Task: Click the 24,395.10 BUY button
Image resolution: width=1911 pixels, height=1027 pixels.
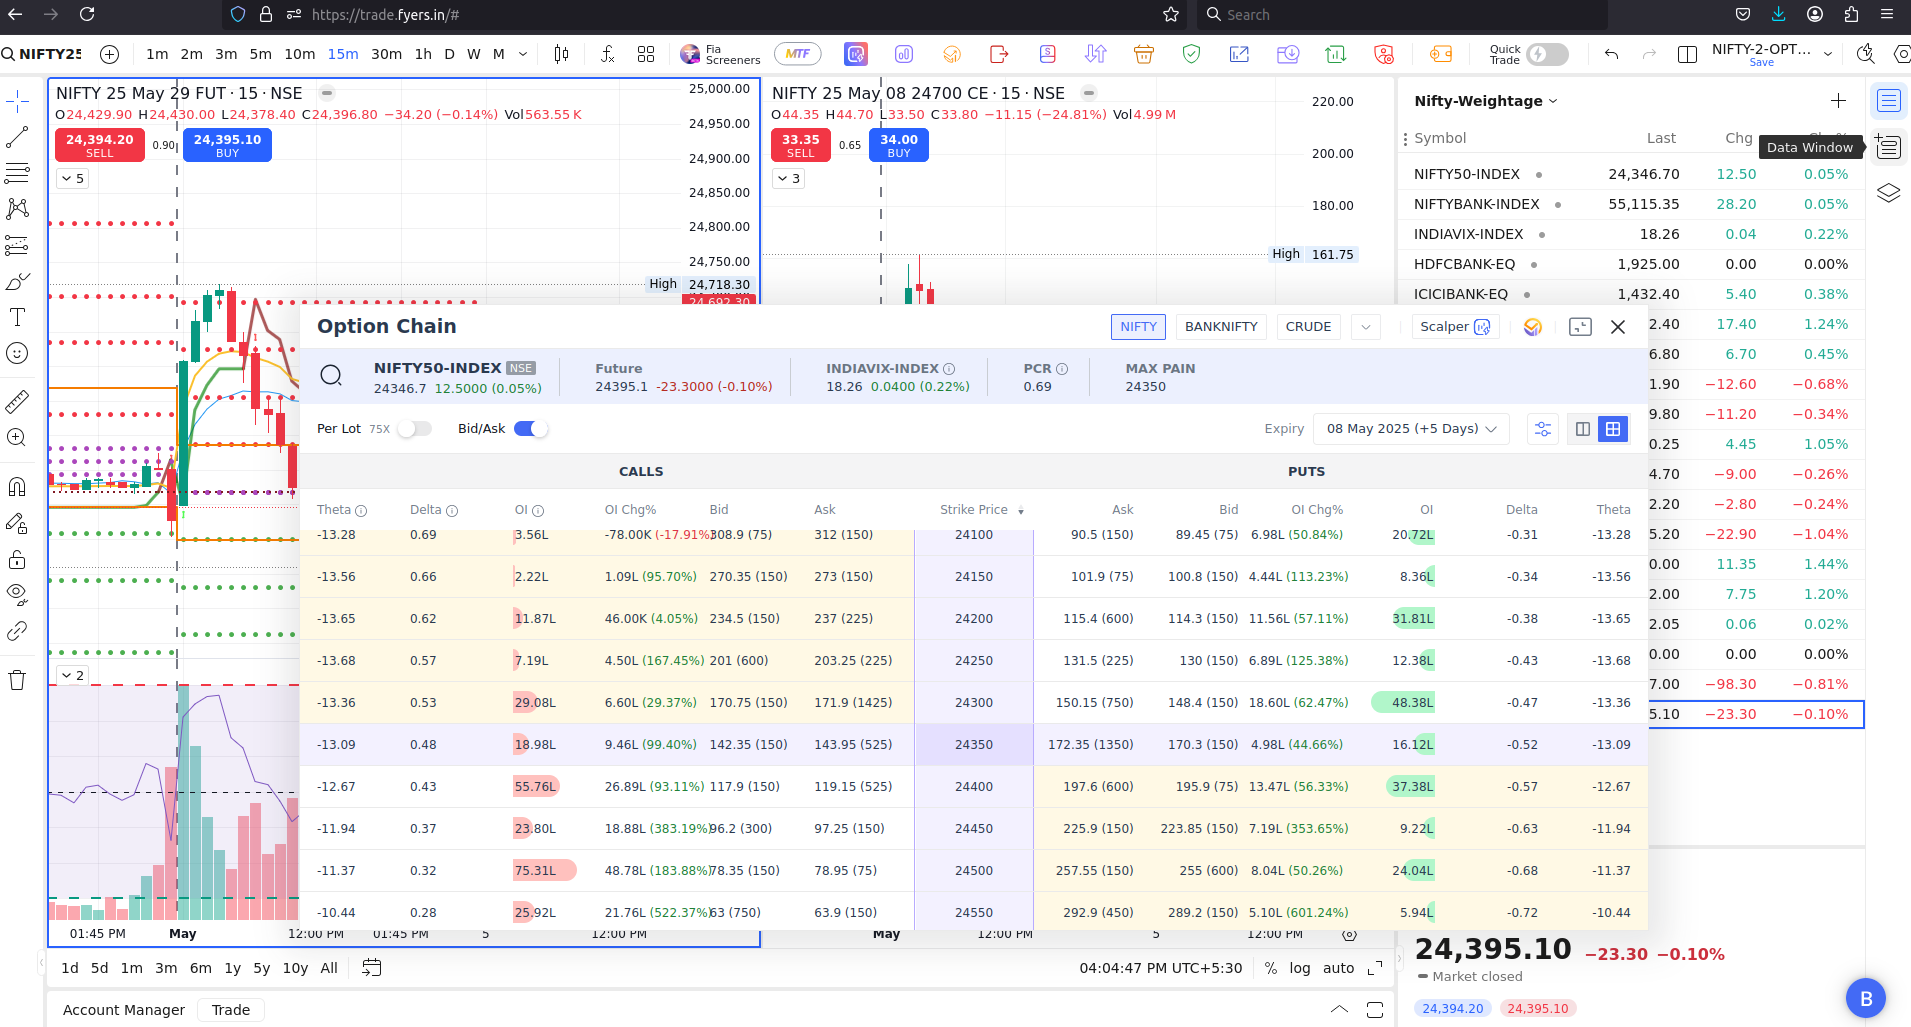Action: click(227, 145)
